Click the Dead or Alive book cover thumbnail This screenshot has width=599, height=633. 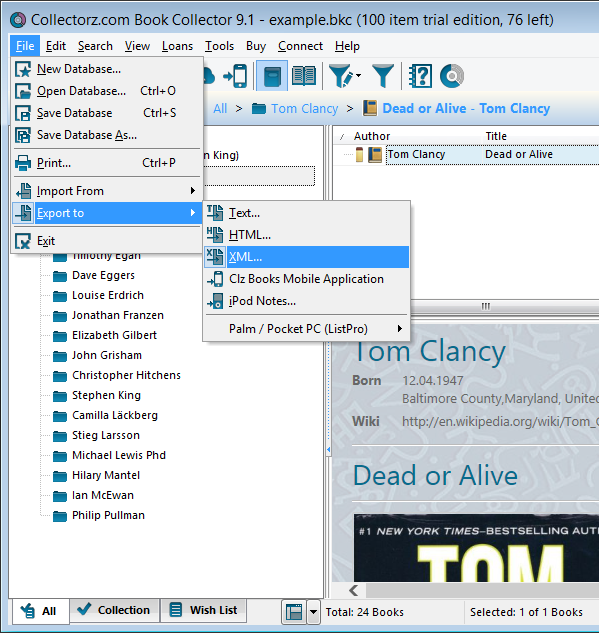[x=476, y=548]
